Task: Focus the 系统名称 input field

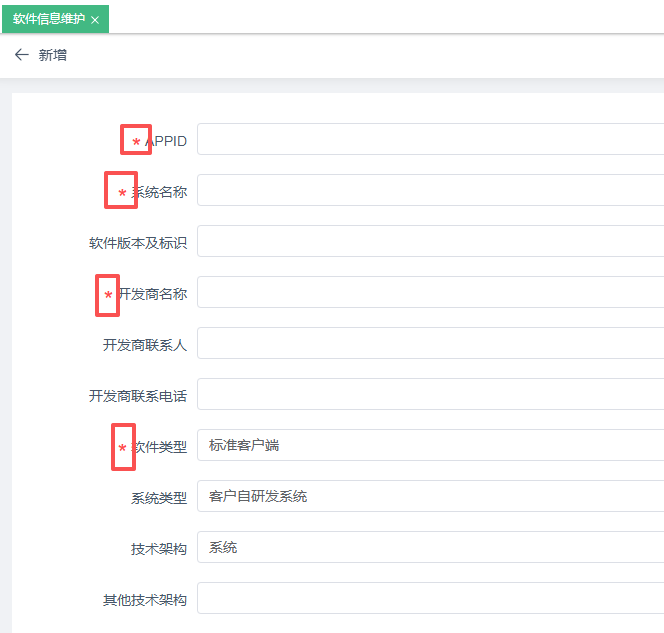Action: pyautogui.click(x=430, y=190)
